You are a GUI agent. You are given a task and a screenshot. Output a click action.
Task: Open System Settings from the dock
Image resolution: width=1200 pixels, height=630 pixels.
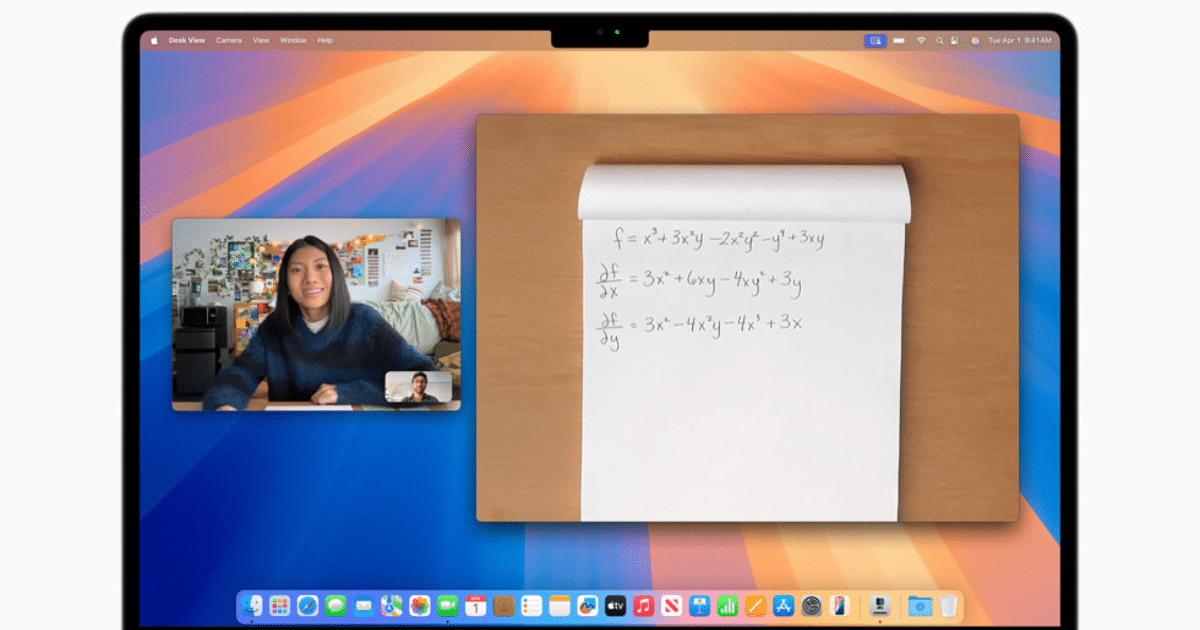(x=812, y=605)
